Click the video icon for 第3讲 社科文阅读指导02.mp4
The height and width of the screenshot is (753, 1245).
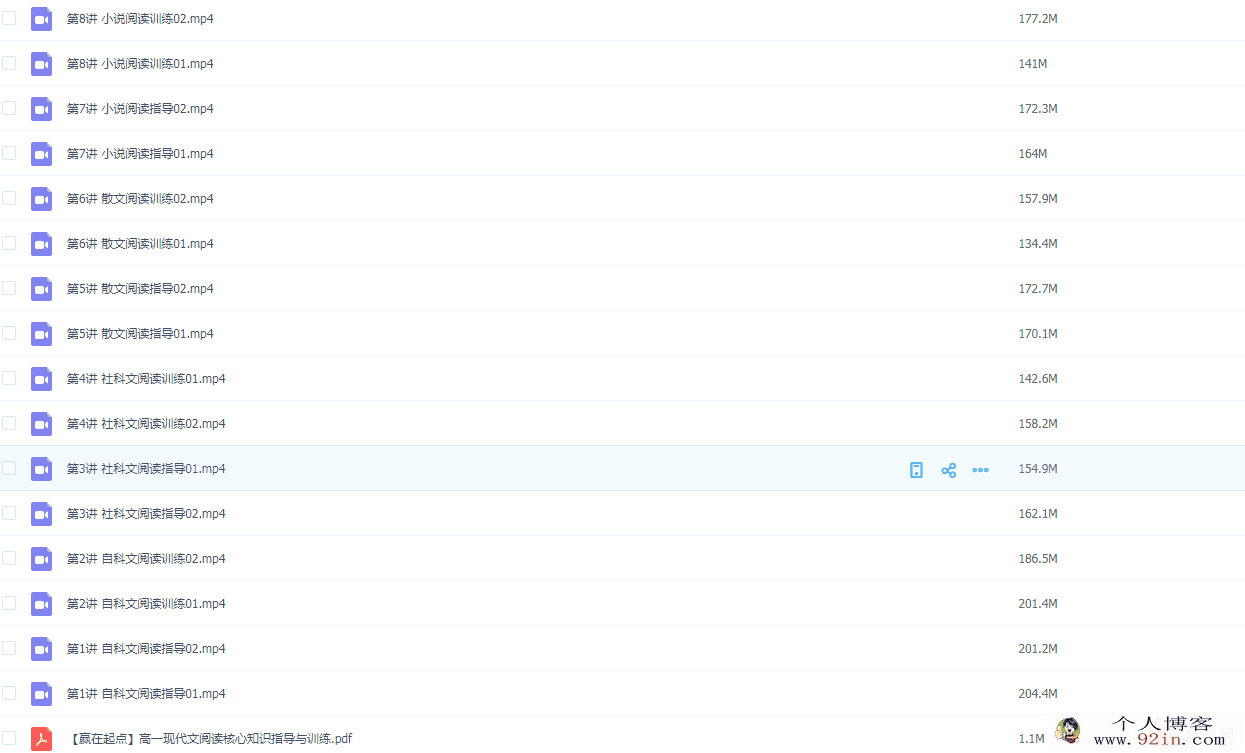pos(41,514)
